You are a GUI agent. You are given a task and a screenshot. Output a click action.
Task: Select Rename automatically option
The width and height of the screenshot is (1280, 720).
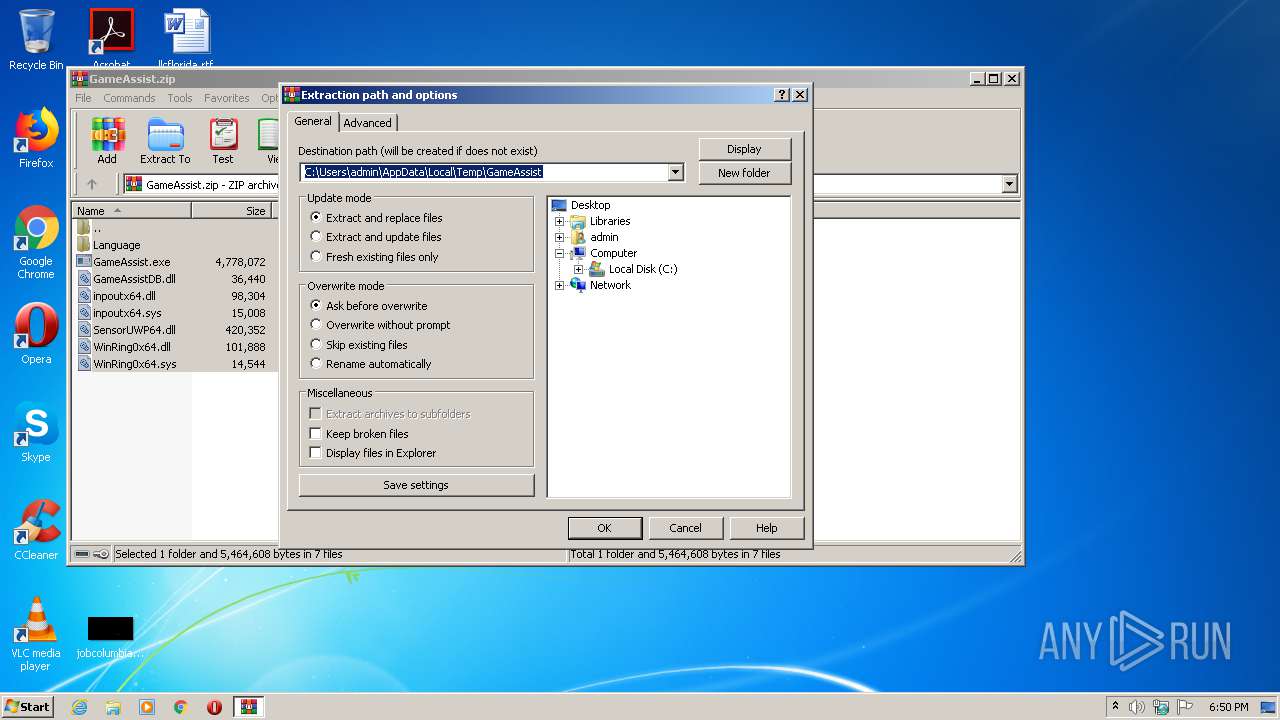[x=371, y=364]
